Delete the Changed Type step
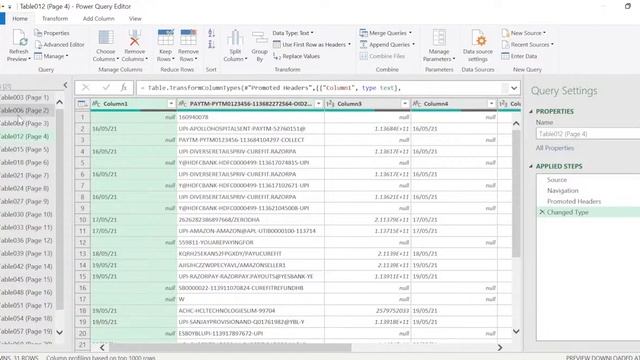This screenshot has width=640, height=360. [542, 212]
